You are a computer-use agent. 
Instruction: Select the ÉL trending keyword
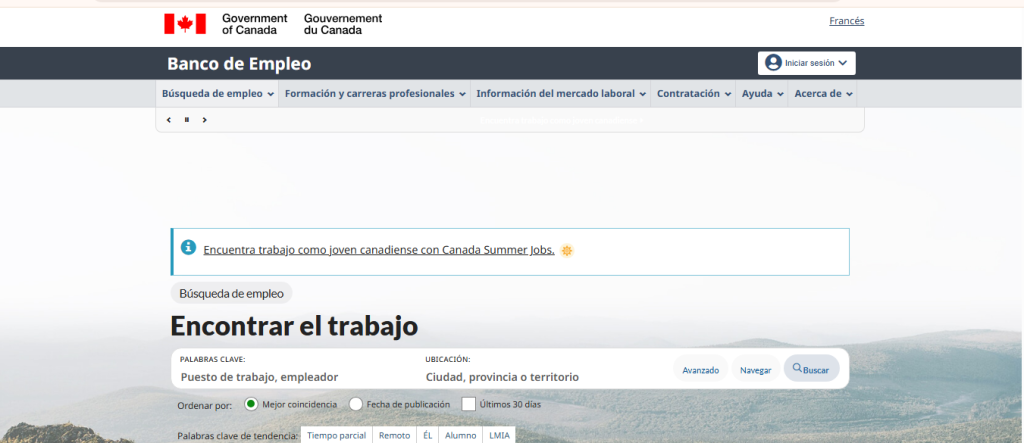click(428, 435)
